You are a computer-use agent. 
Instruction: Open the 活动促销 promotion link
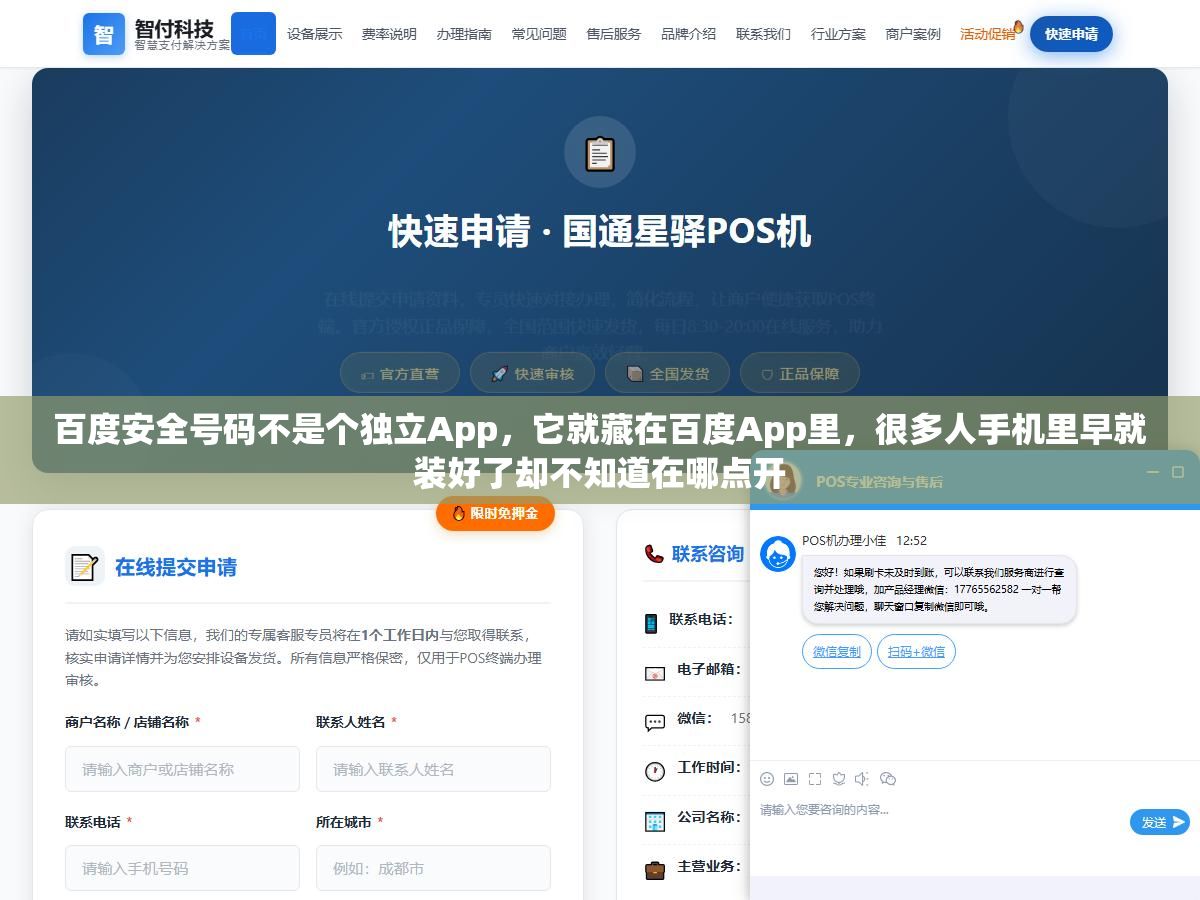(x=988, y=34)
